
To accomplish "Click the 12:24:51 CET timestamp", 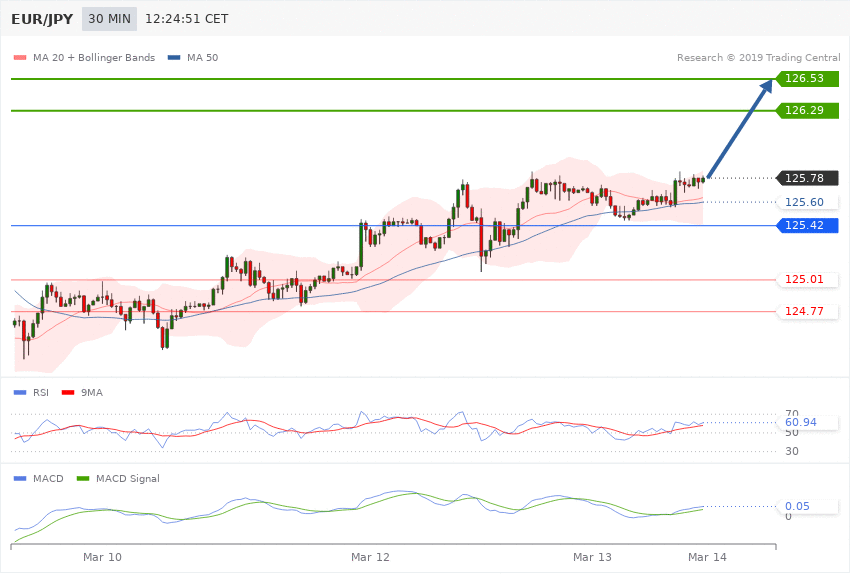I will (x=186, y=19).
